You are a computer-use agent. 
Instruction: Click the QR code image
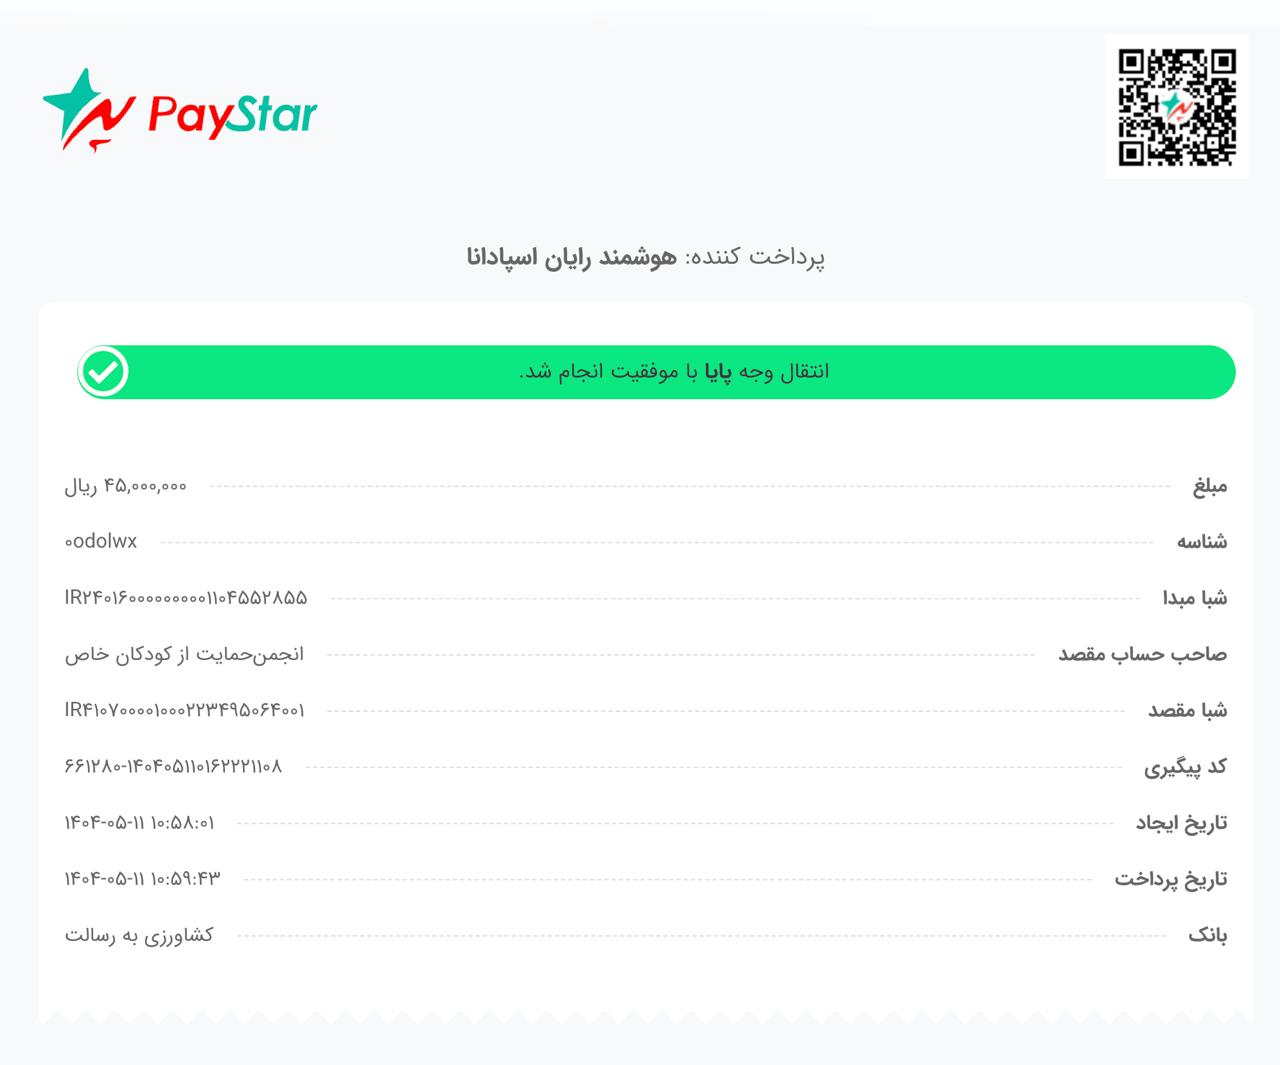pos(1177,107)
